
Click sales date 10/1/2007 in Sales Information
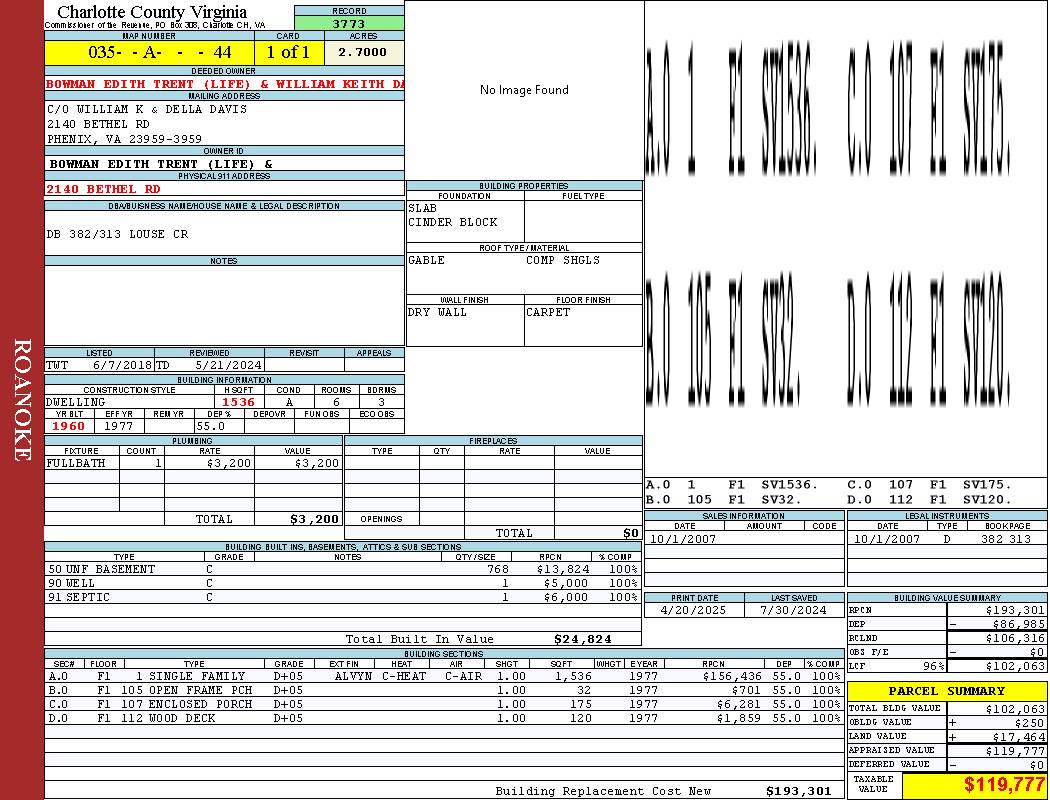683,539
